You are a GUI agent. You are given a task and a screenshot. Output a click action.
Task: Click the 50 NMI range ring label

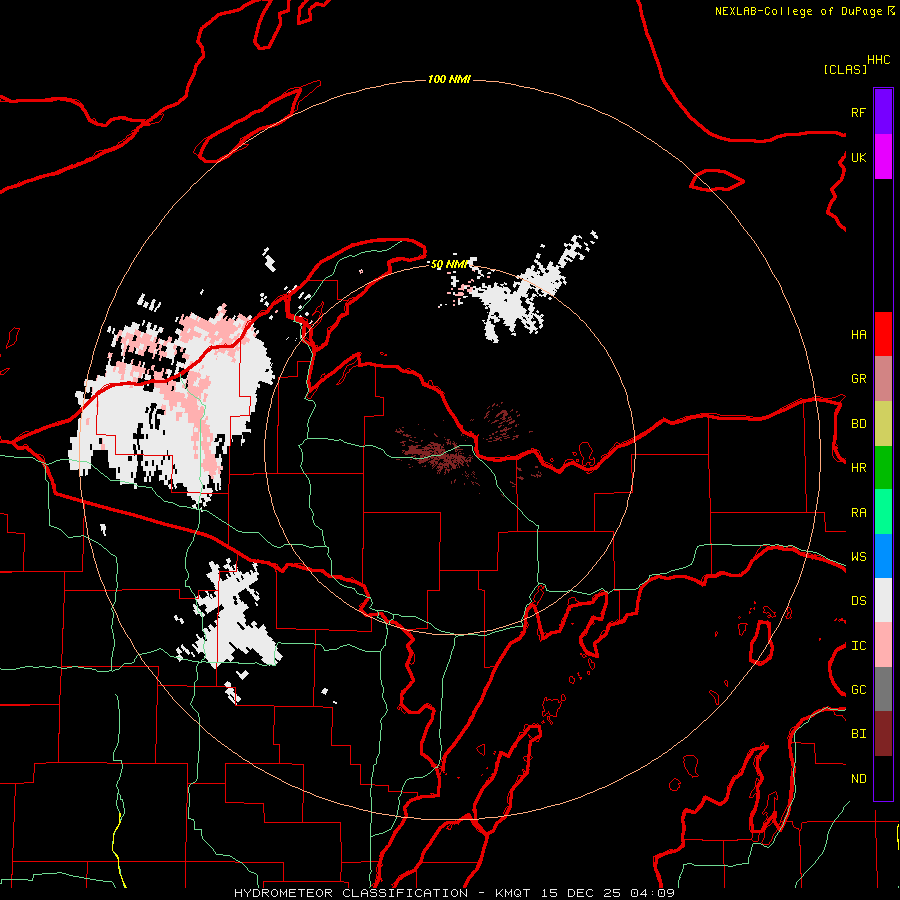coord(449,264)
